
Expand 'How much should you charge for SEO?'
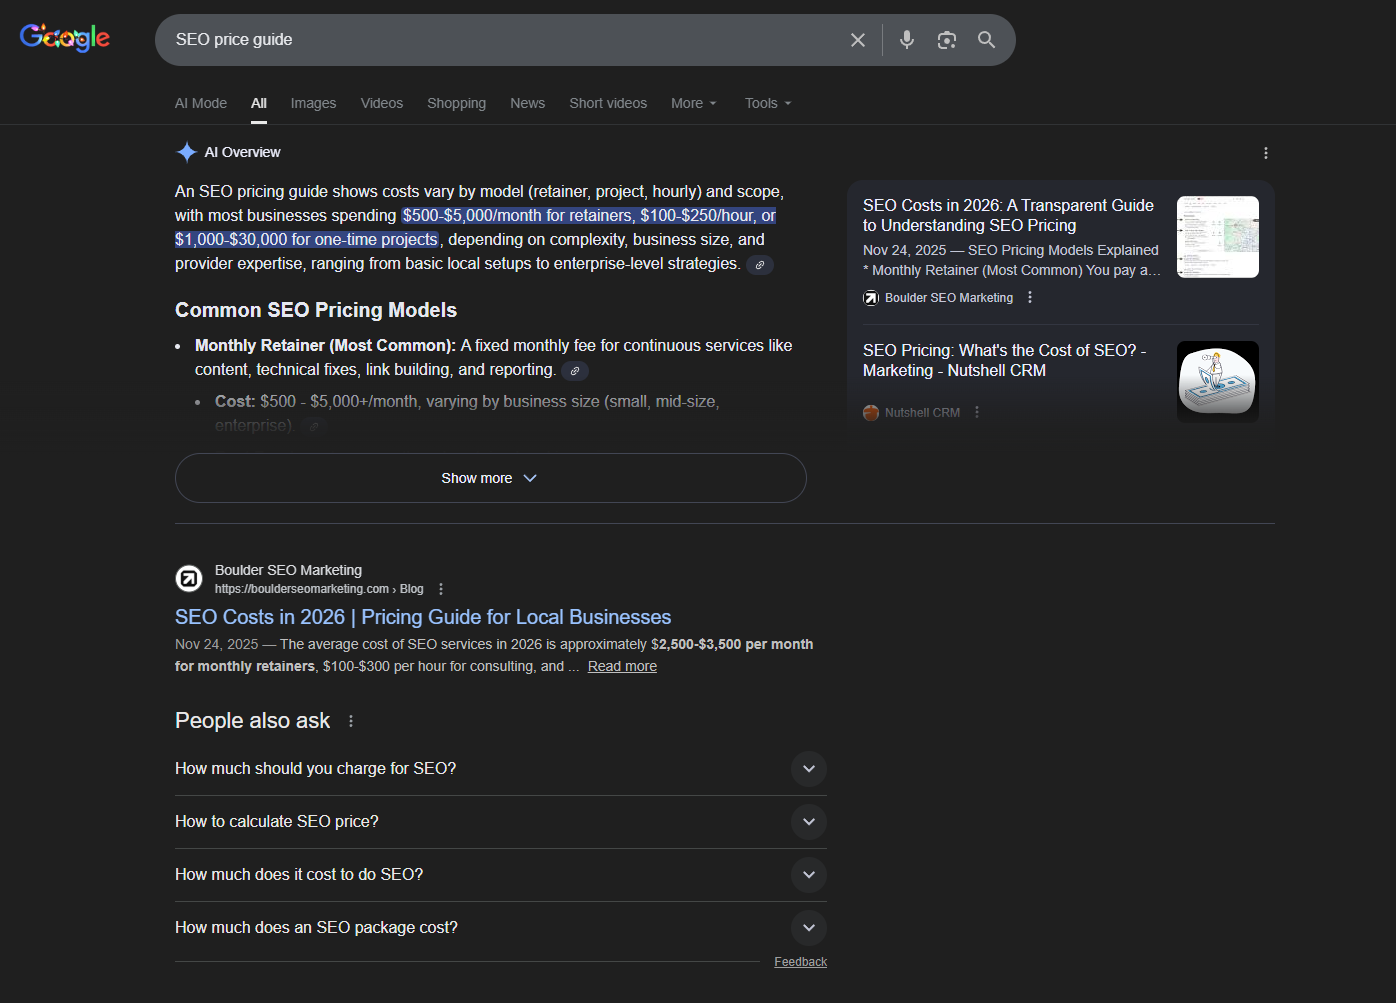809,769
